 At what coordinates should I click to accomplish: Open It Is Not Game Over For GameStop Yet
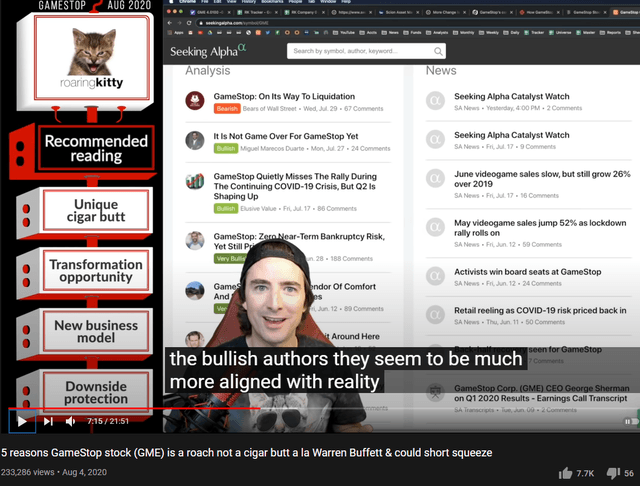(286, 136)
